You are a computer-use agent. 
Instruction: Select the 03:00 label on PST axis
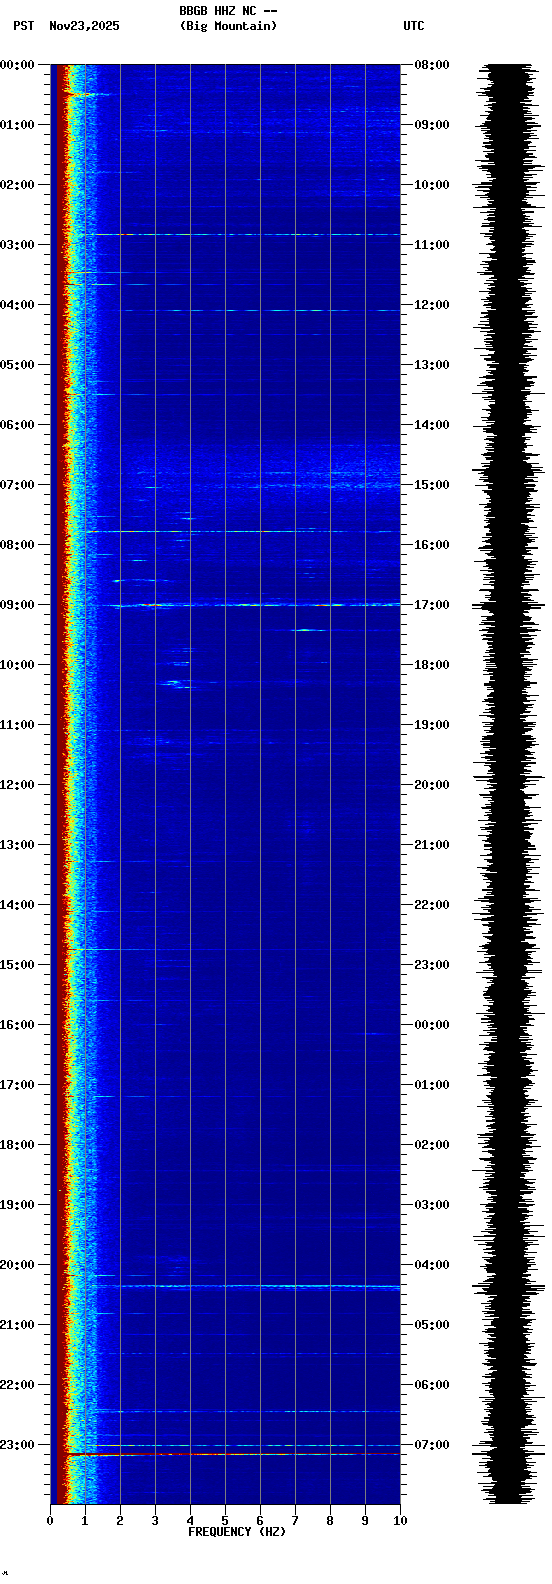pyautogui.click(x=17, y=245)
